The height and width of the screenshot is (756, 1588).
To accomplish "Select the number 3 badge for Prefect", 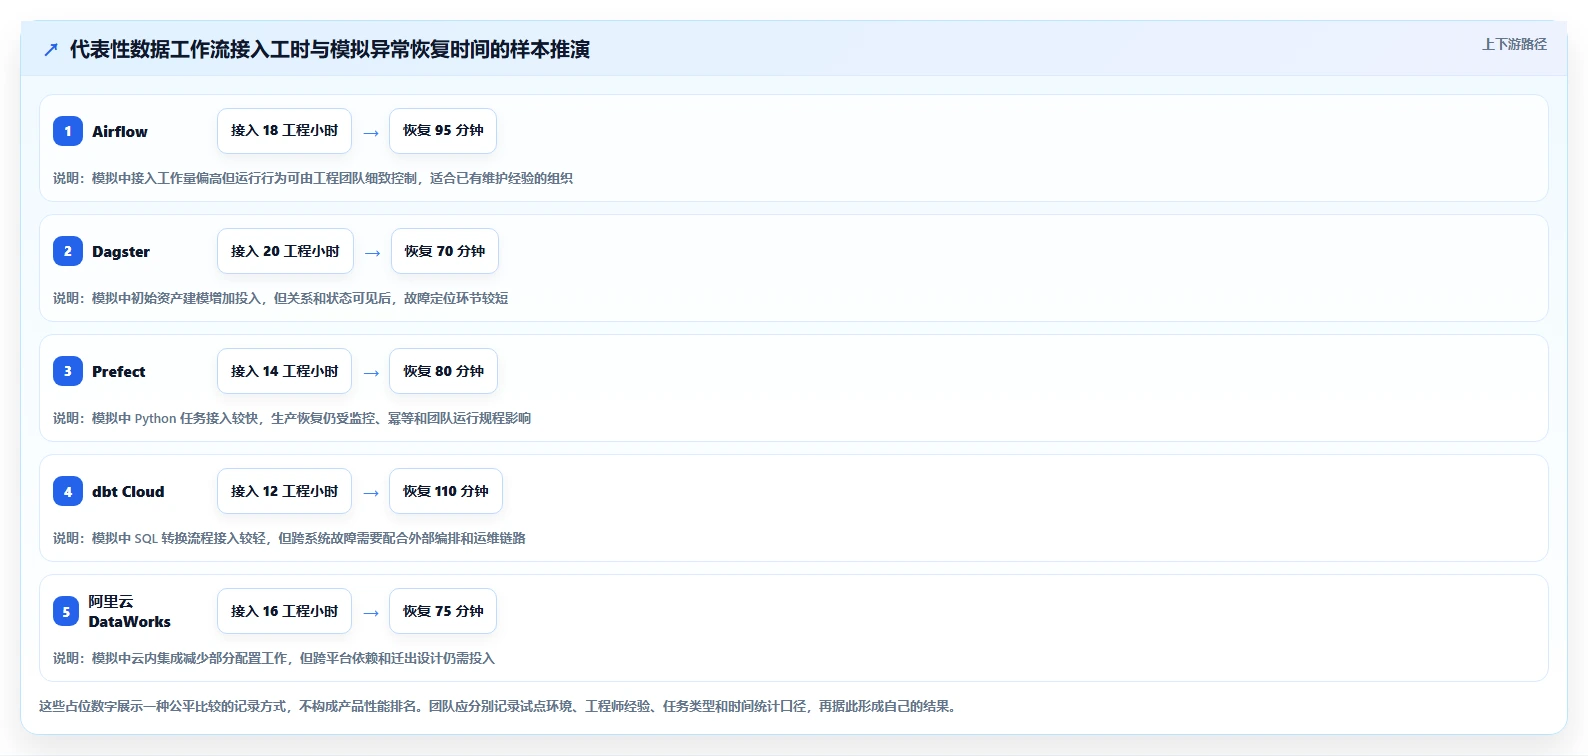I will 68,371.
